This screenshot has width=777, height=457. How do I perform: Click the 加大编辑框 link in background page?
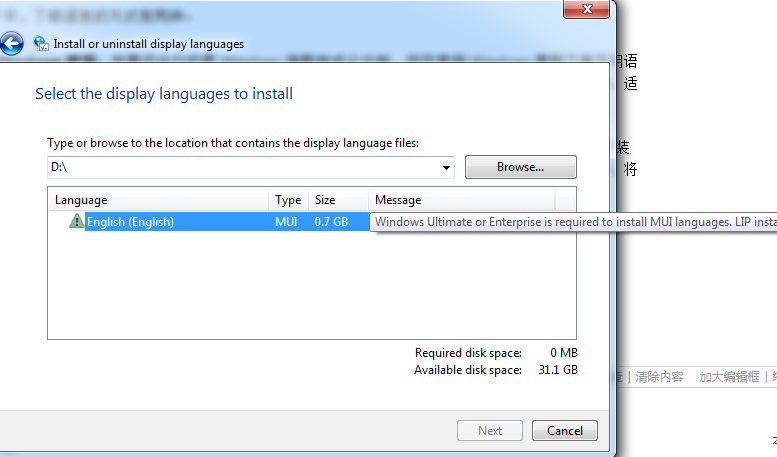coord(729,377)
